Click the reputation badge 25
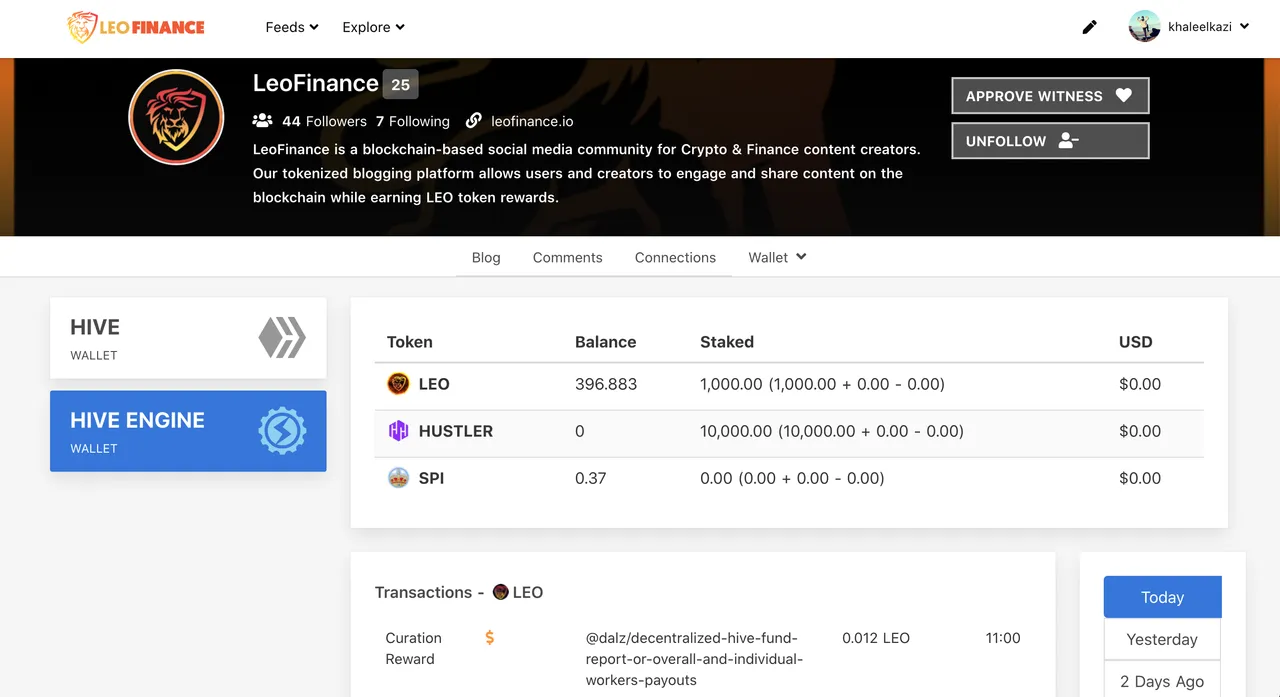The image size is (1280, 697). (x=400, y=84)
